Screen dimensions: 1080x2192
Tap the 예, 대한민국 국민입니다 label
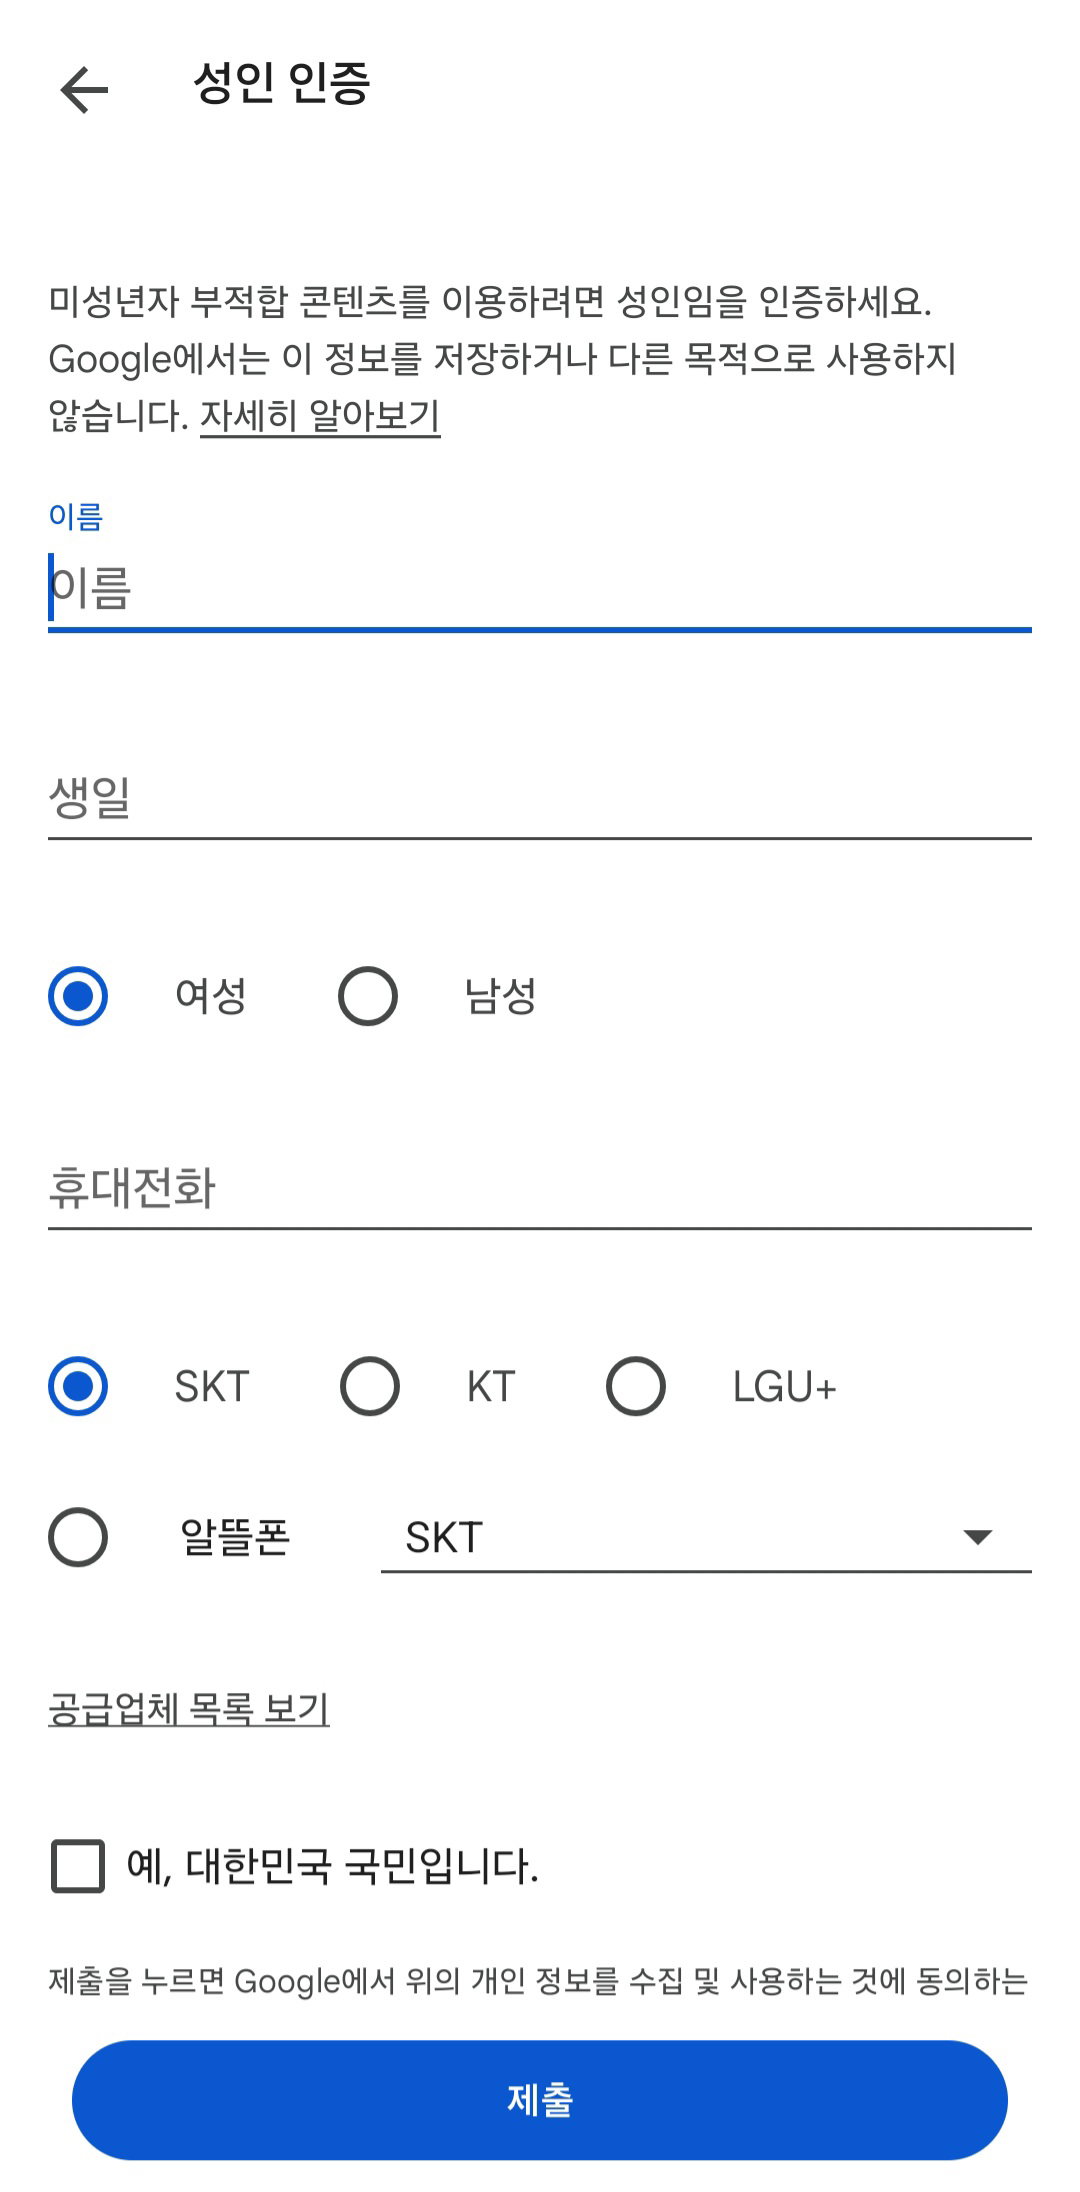[x=333, y=1866]
